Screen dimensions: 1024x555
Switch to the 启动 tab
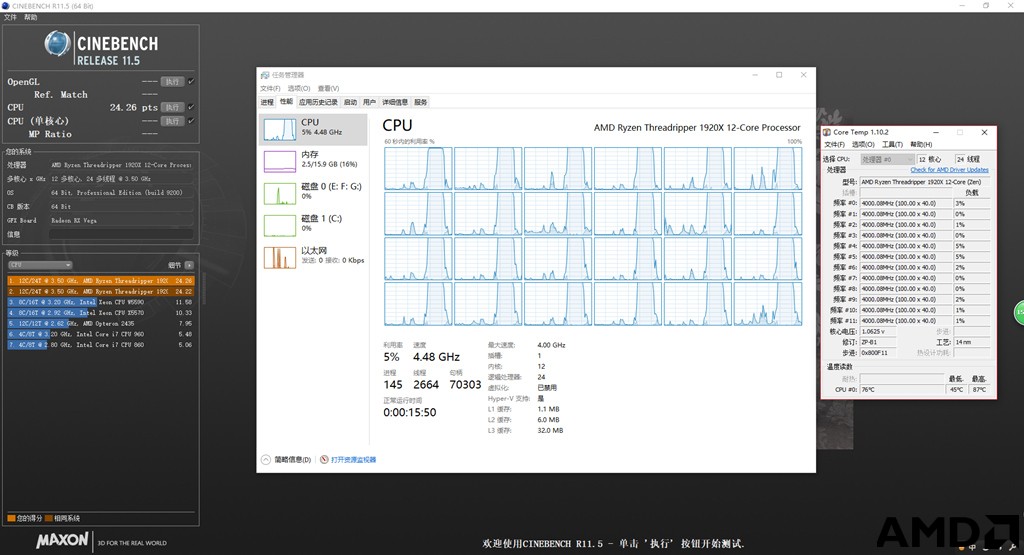(351, 102)
